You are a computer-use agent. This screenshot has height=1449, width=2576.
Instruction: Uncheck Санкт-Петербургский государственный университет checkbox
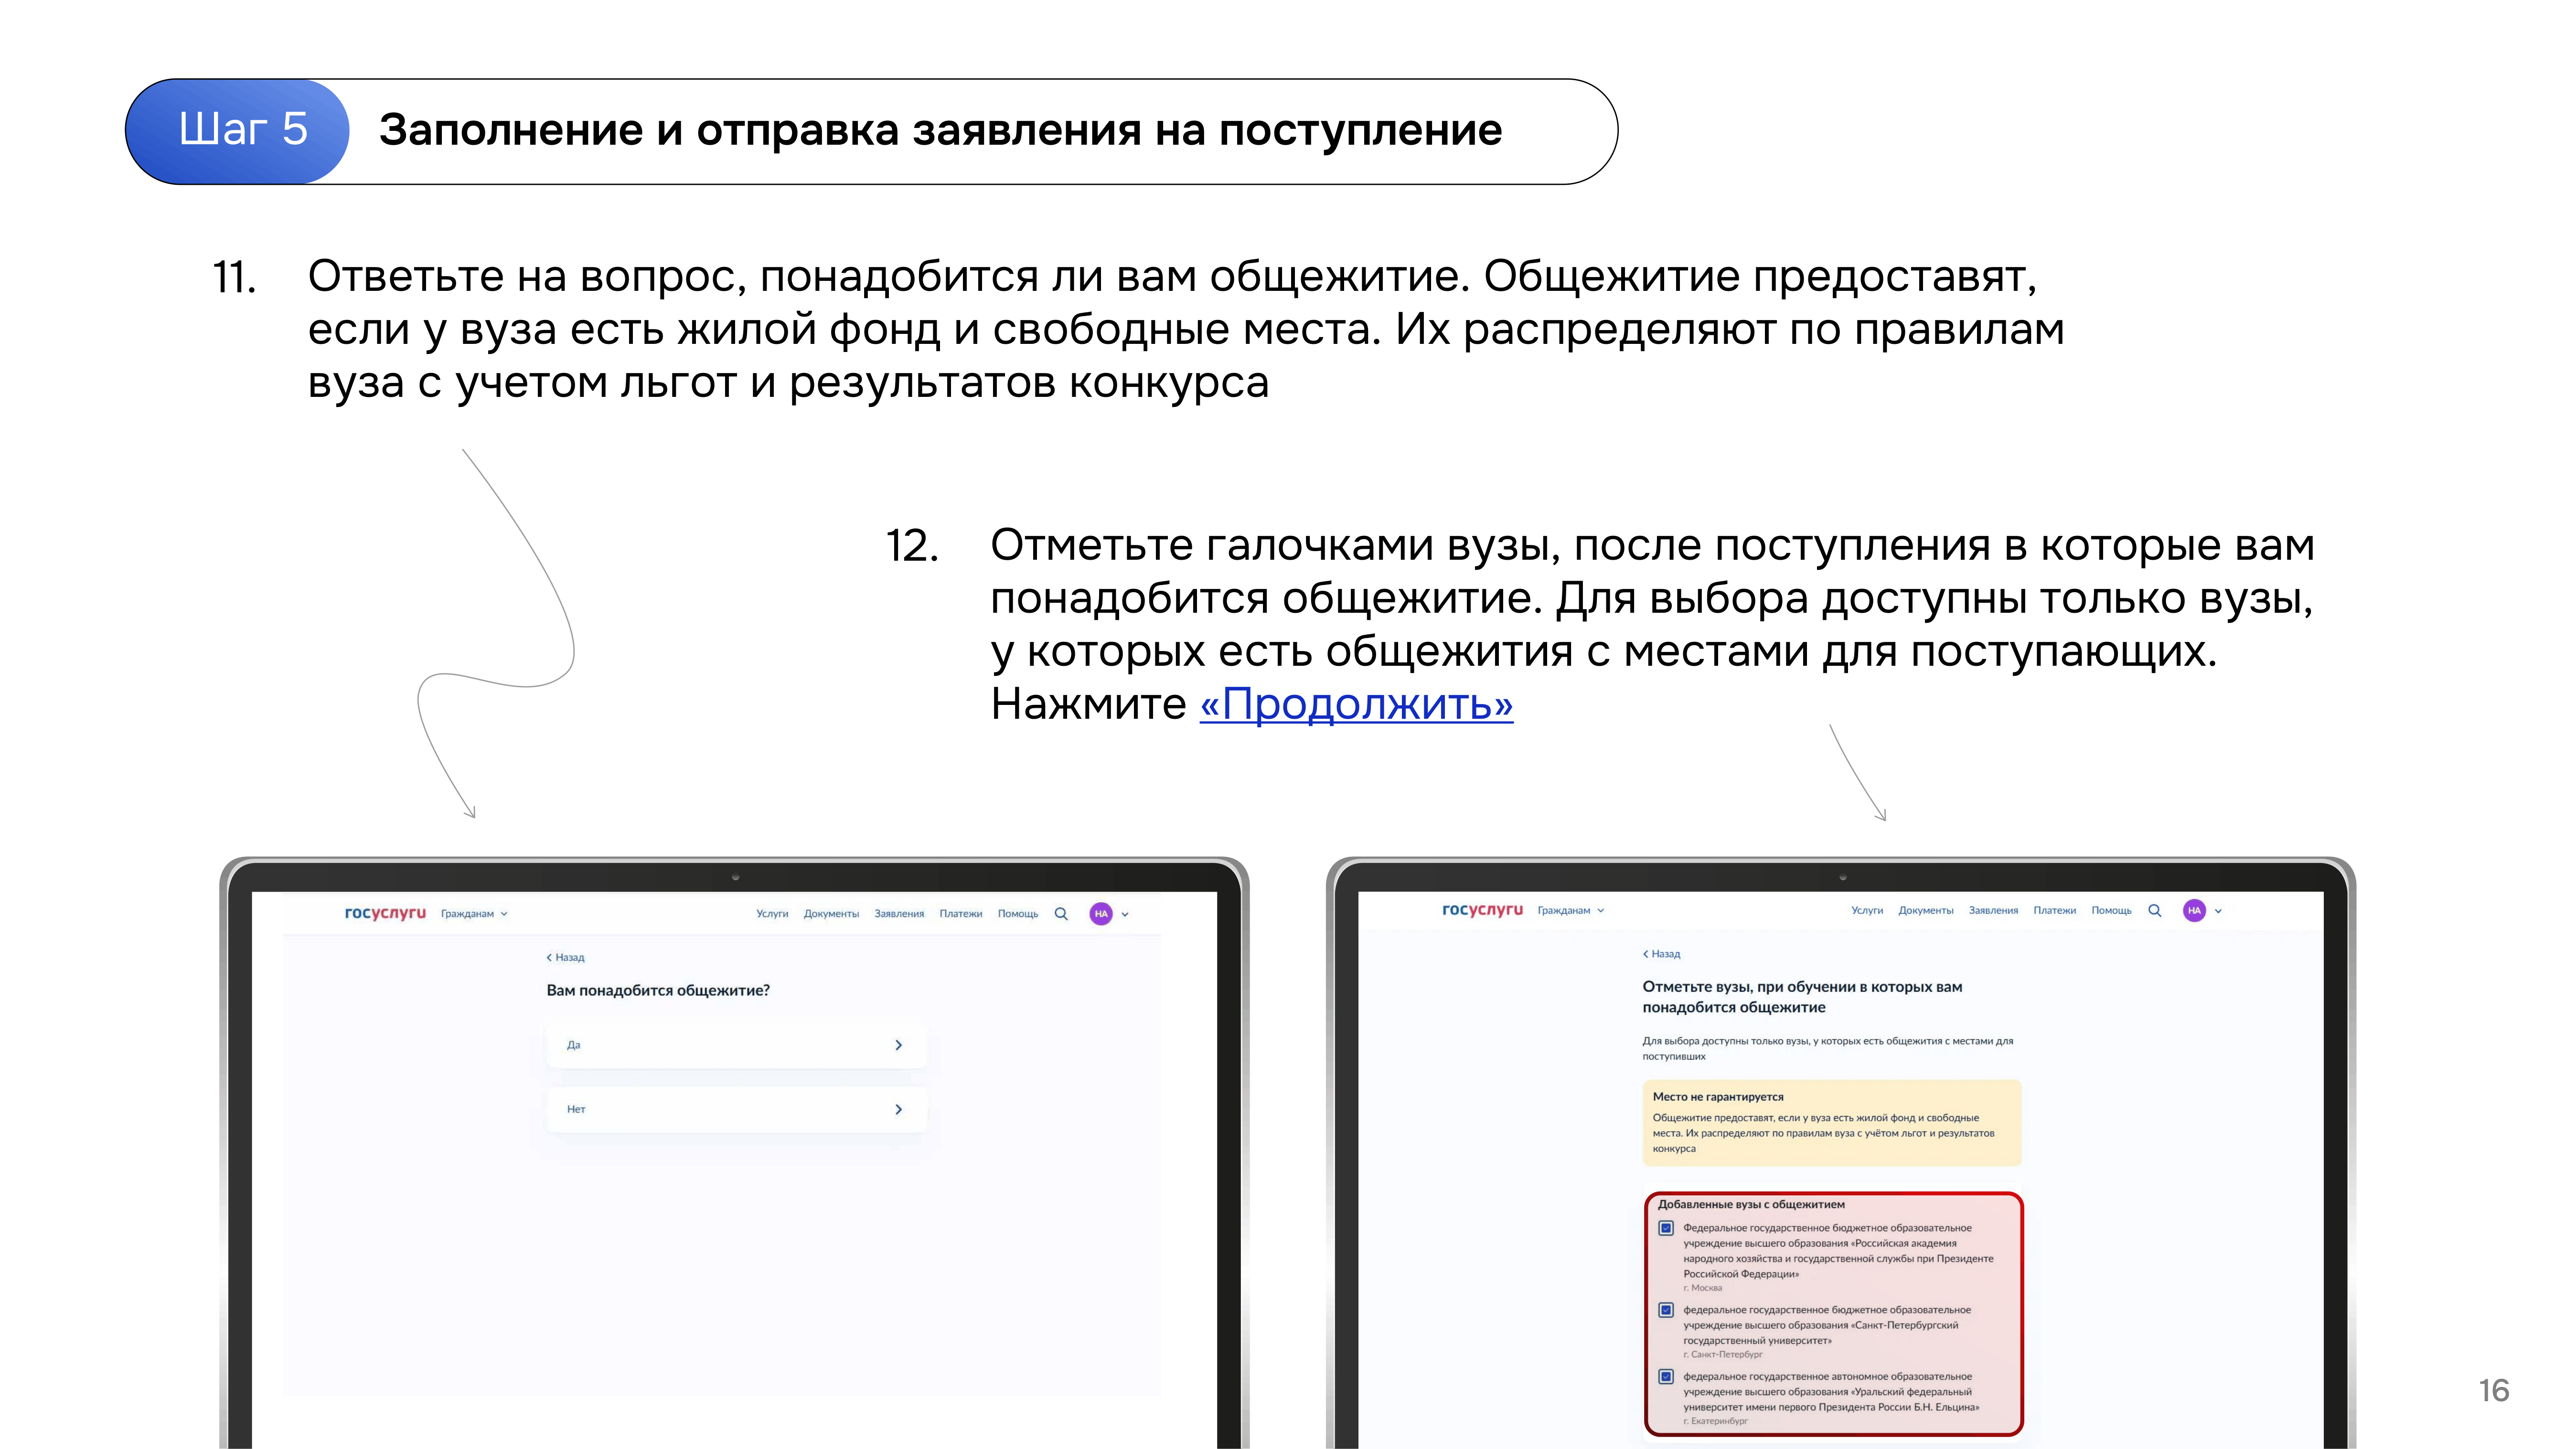(x=1666, y=1310)
